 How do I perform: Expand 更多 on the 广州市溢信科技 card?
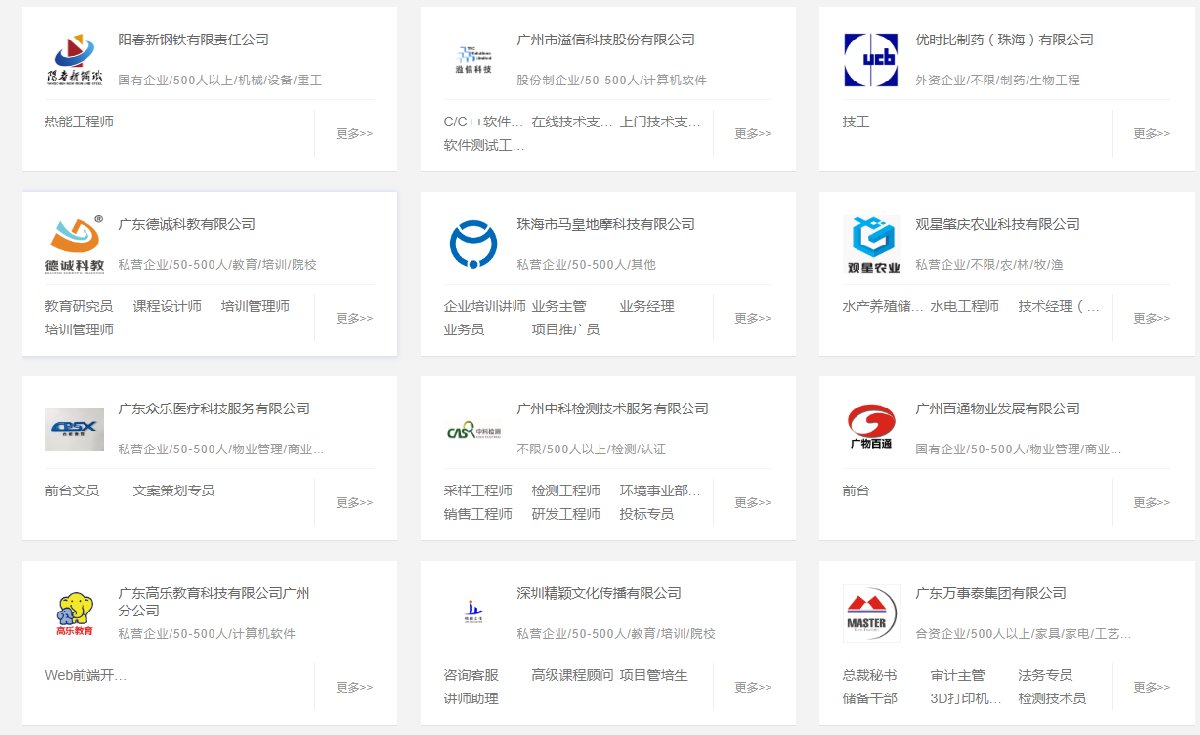click(749, 133)
